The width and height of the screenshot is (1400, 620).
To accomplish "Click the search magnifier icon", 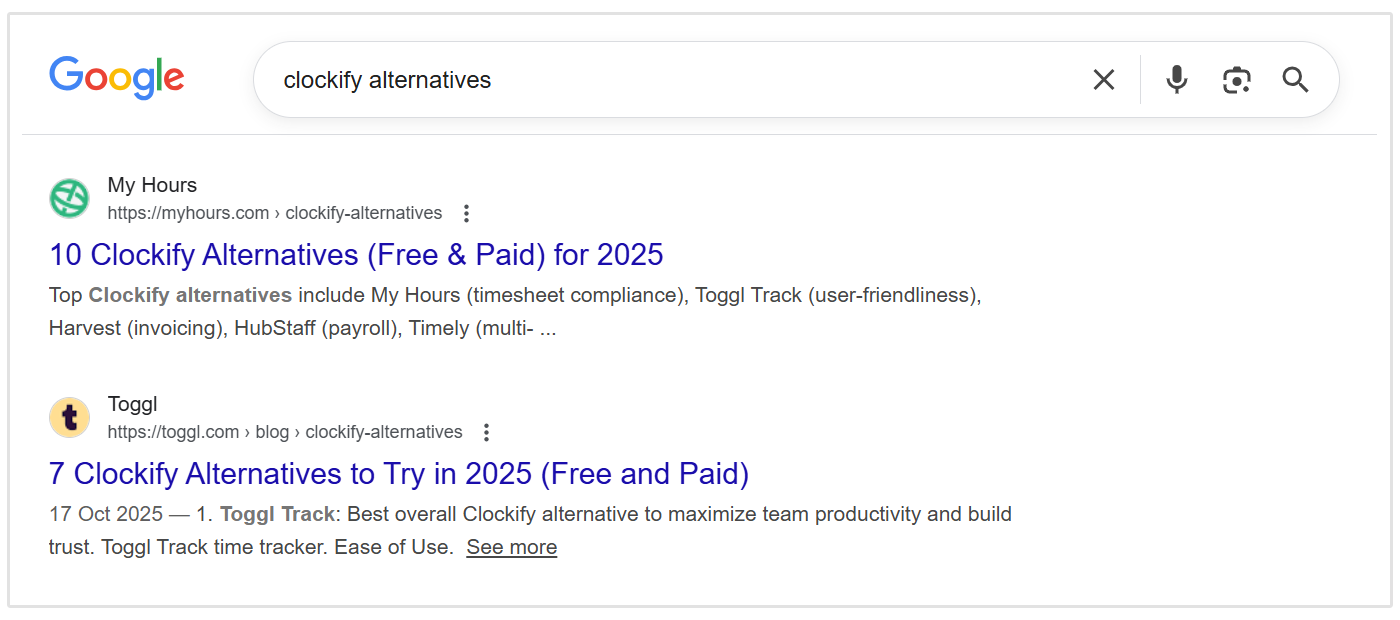I will point(1295,79).
